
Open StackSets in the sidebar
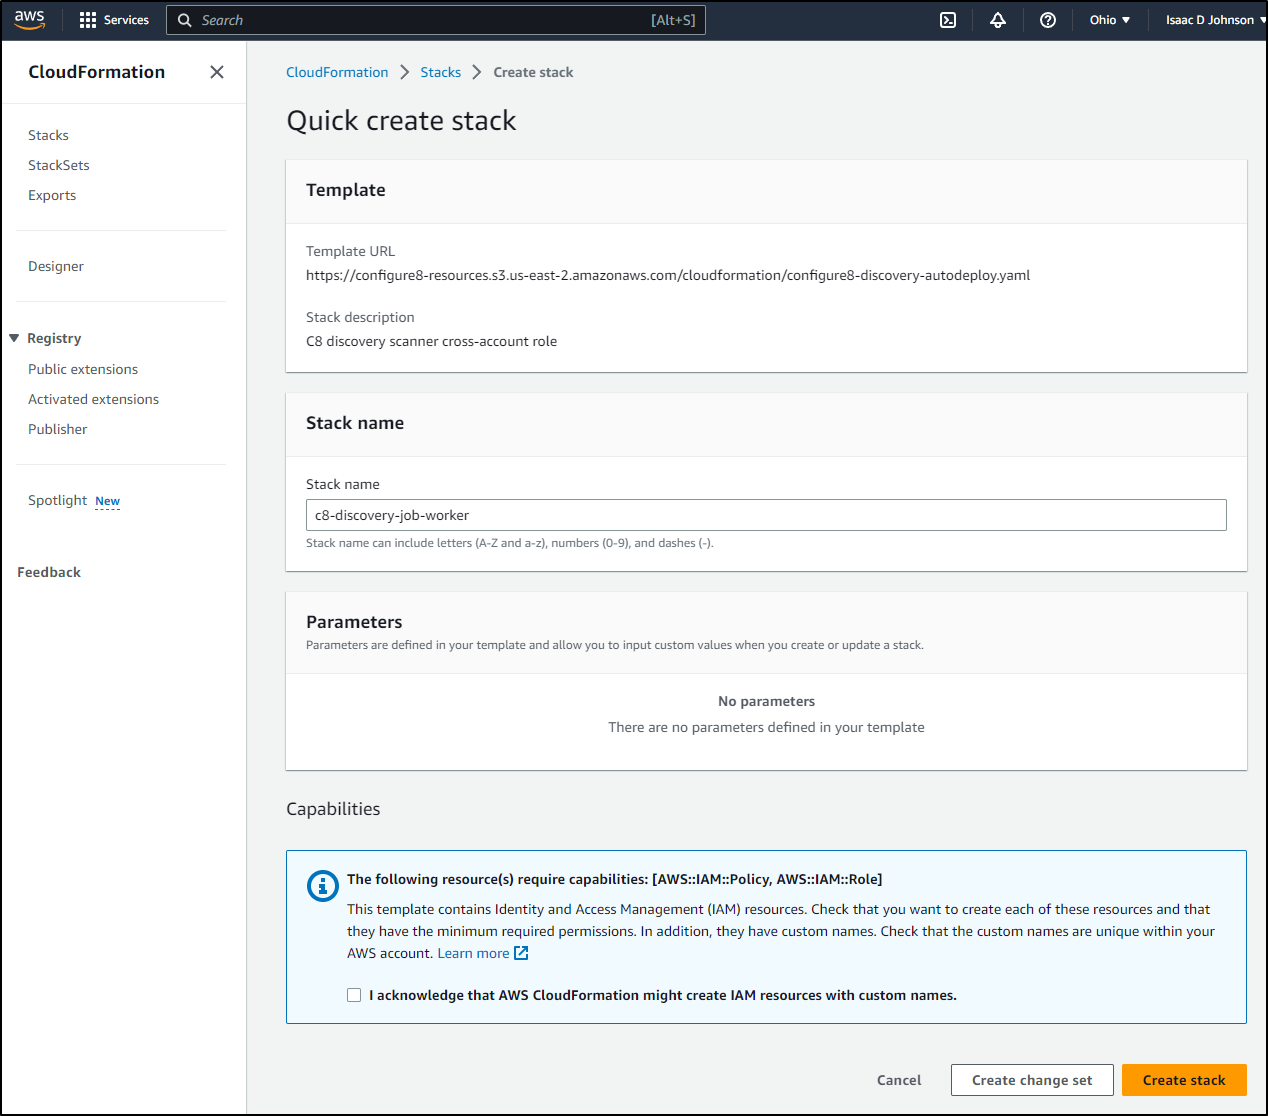tap(59, 165)
